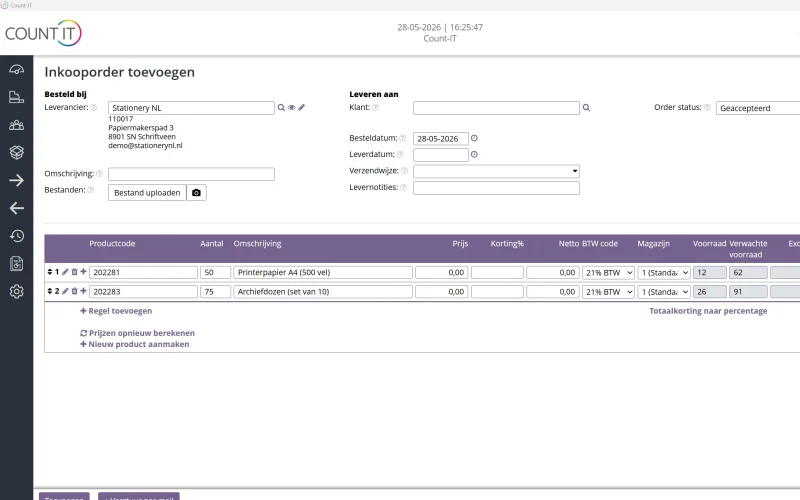Open the products box icon in sidebar
The width and height of the screenshot is (800, 500).
click(x=16, y=152)
